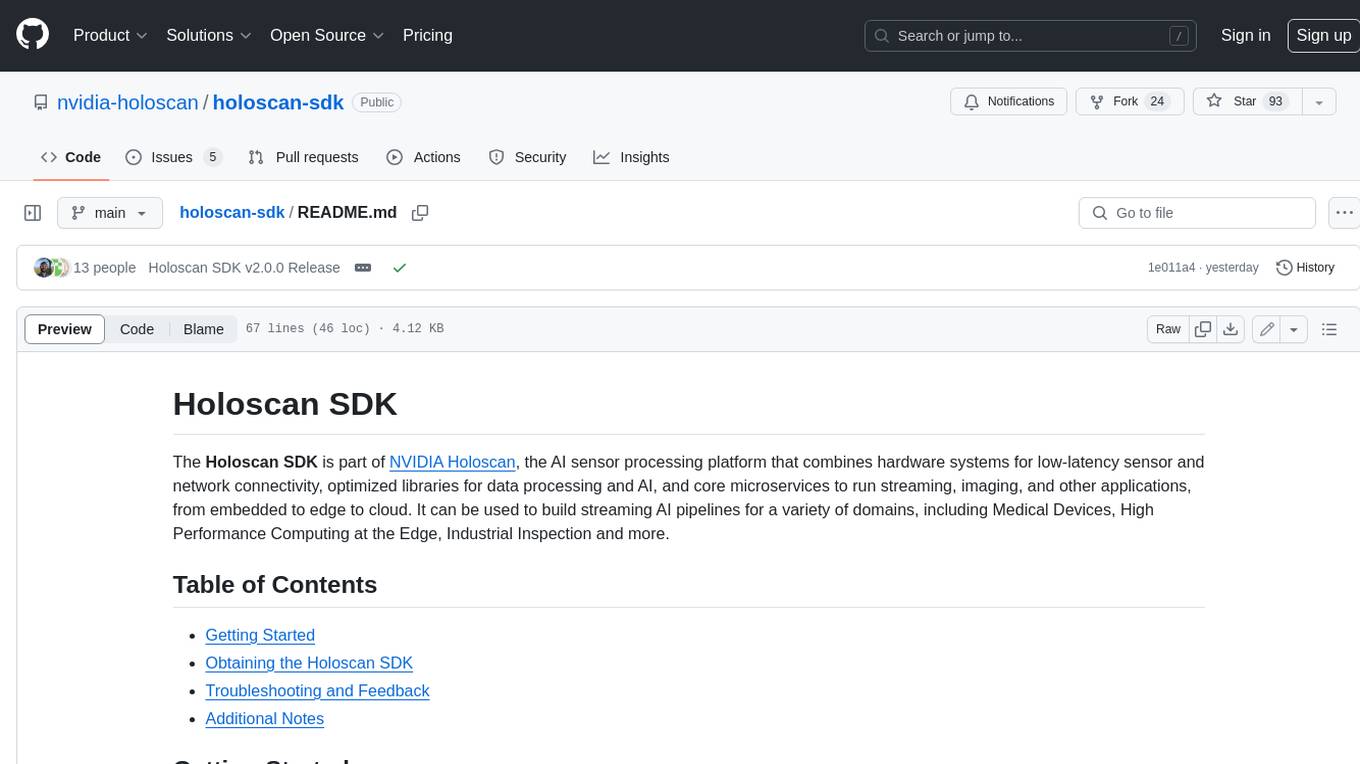
Task: Open the holoscan-sdk repository link in the title
Action: coord(278,102)
